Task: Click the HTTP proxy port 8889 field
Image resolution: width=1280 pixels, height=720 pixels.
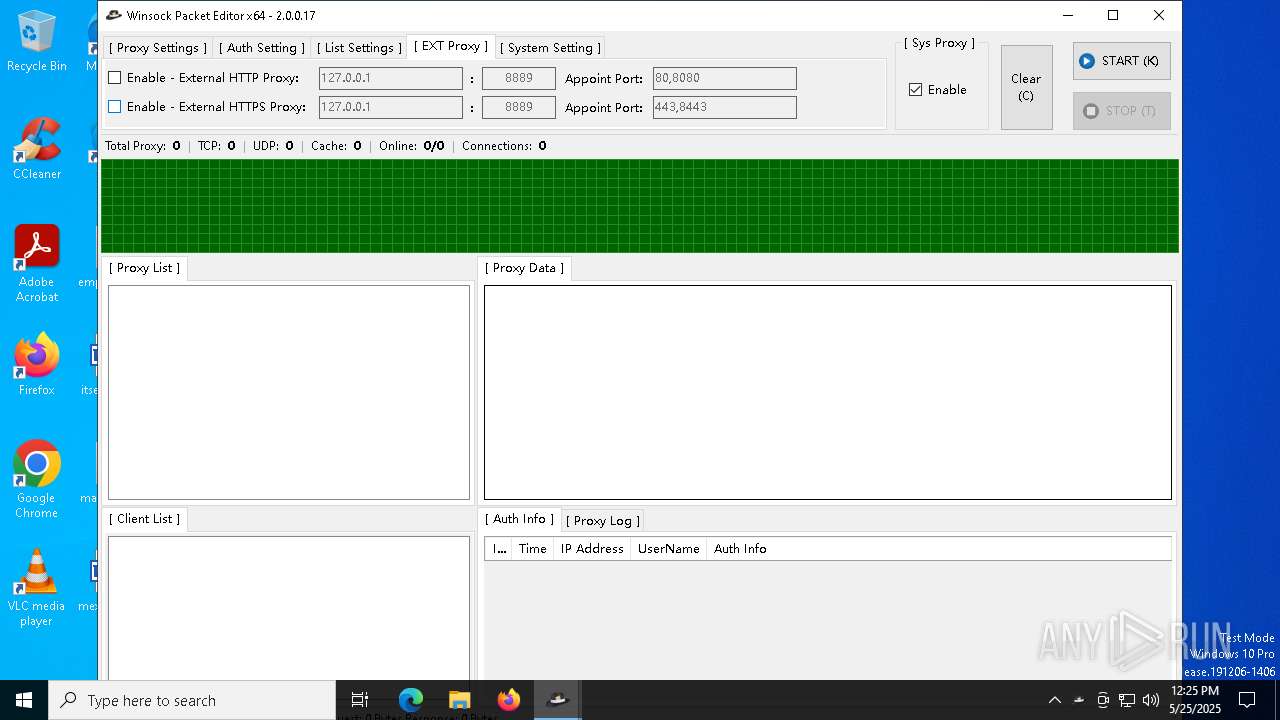Action: [x=518, y=78]
